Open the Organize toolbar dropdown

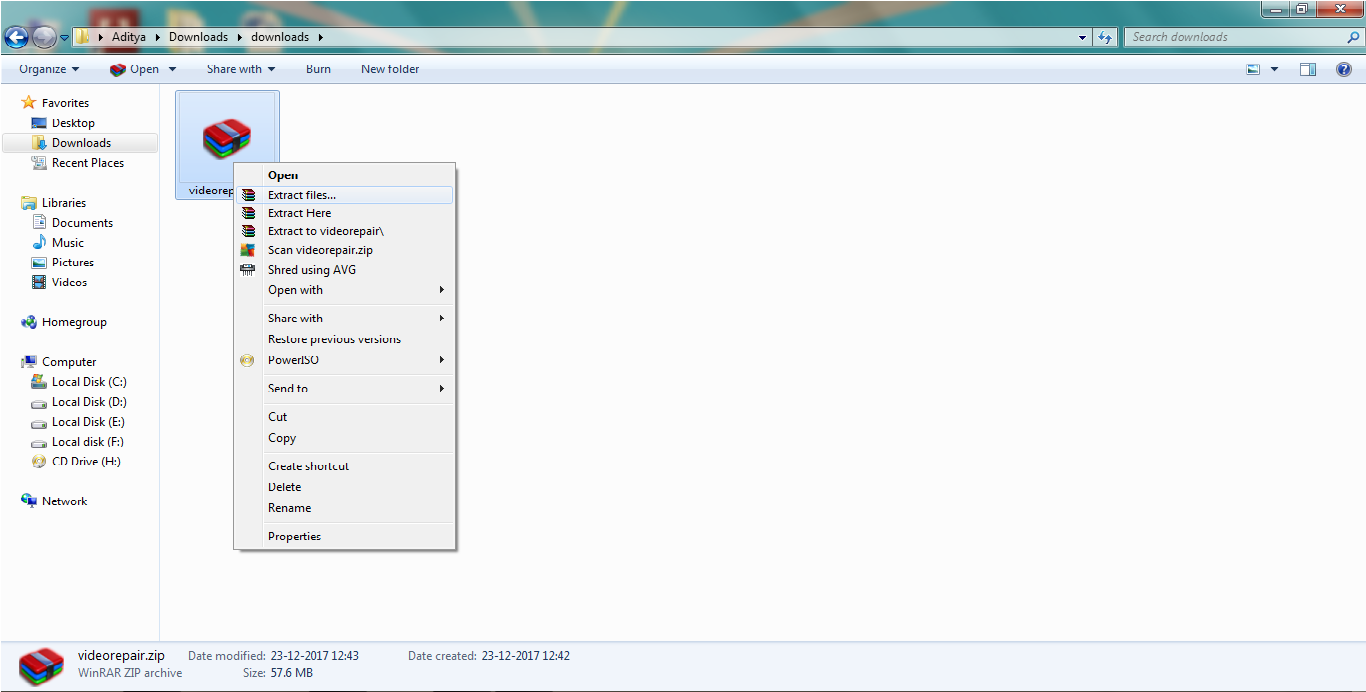coord(49,69)
